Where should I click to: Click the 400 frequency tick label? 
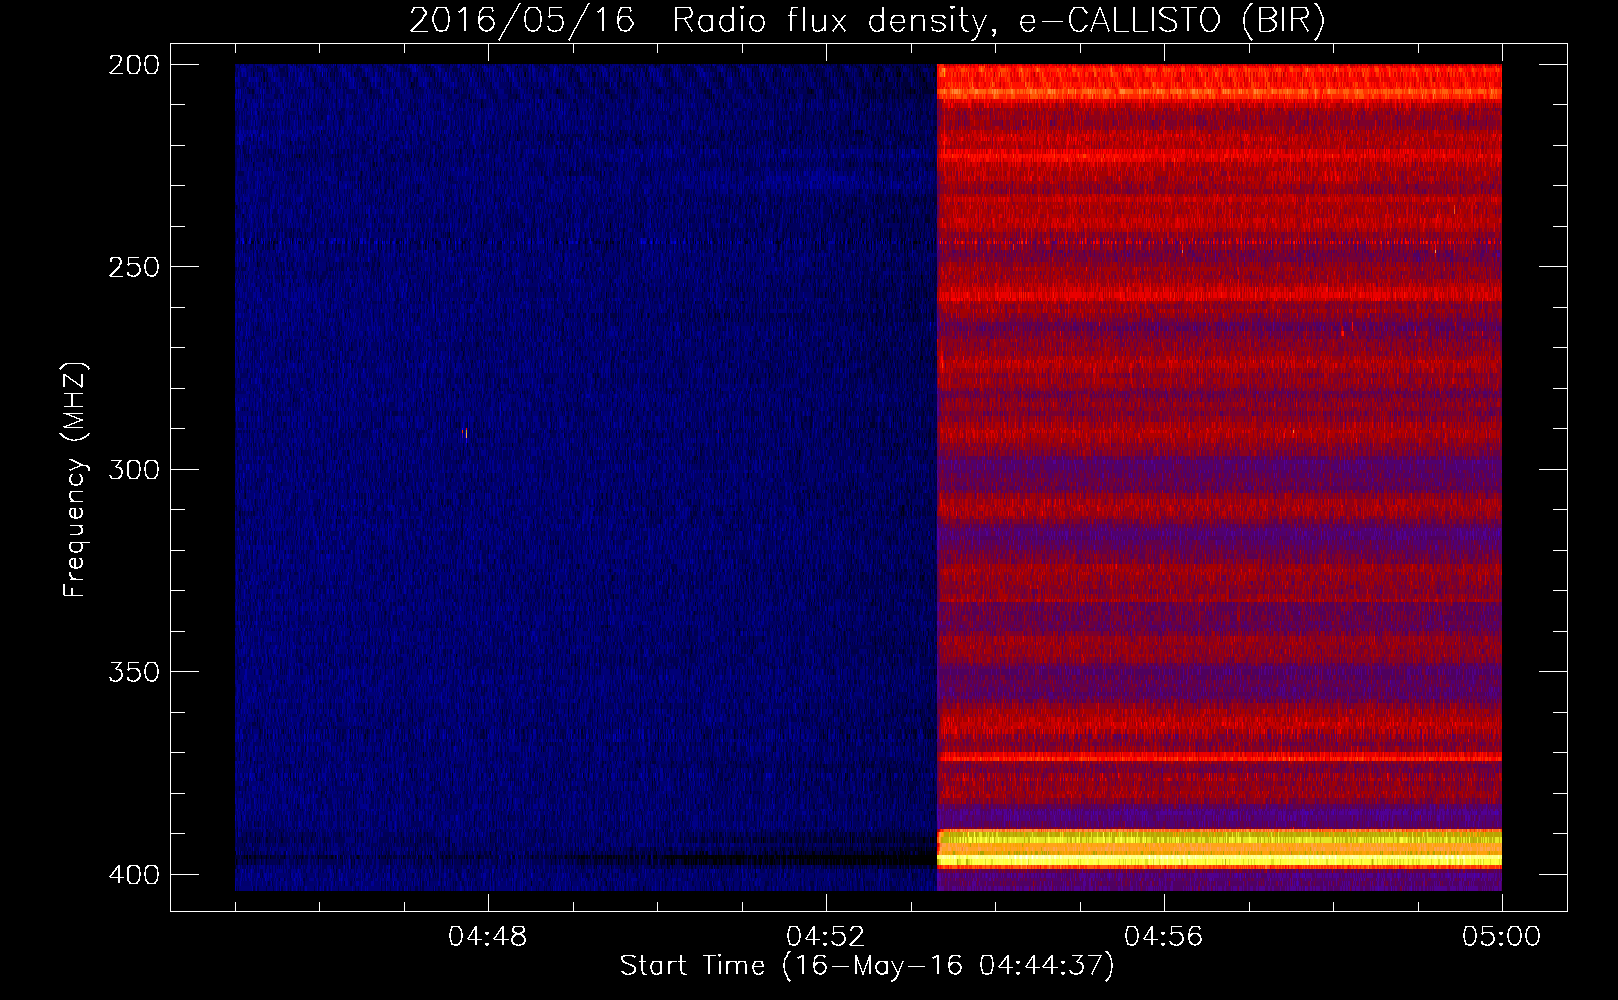pos(134,875)
